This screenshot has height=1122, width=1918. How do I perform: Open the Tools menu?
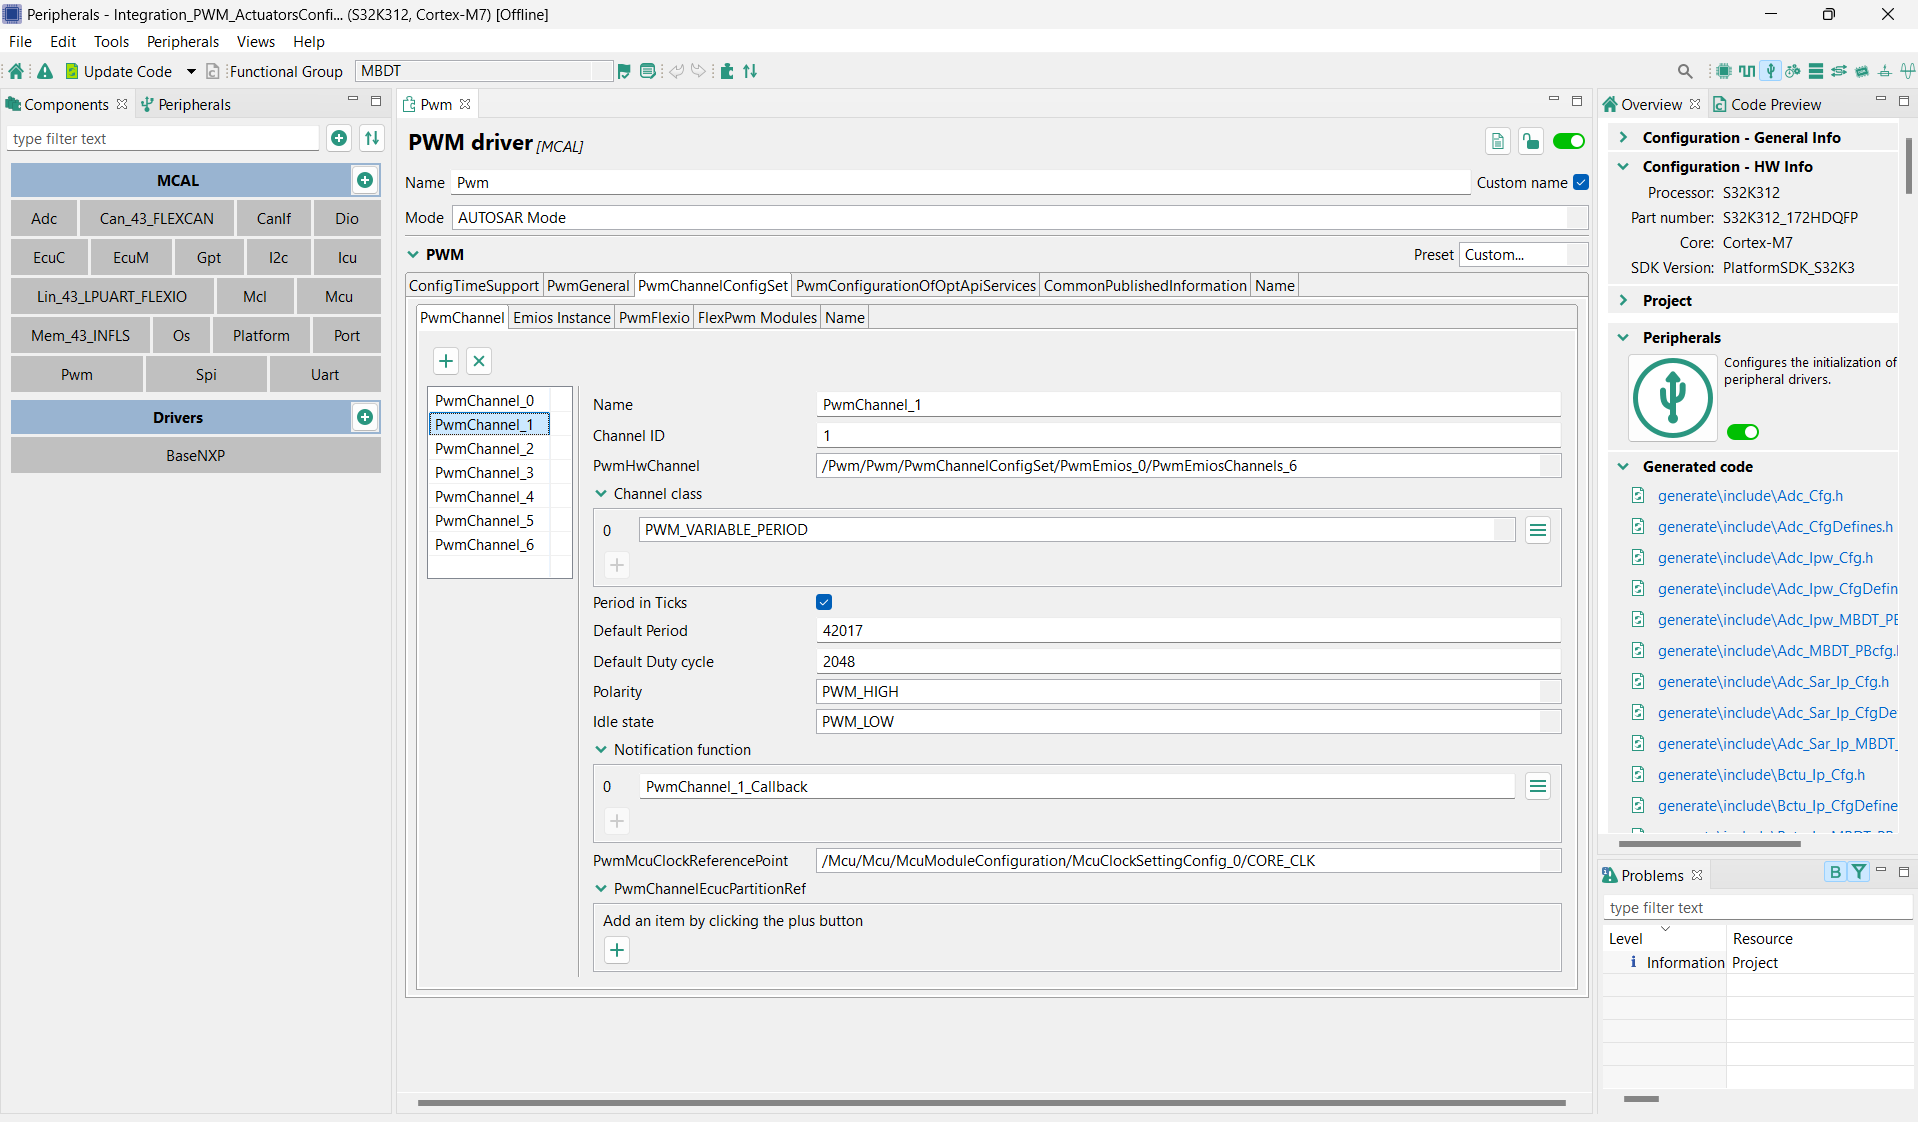point(110,41)
